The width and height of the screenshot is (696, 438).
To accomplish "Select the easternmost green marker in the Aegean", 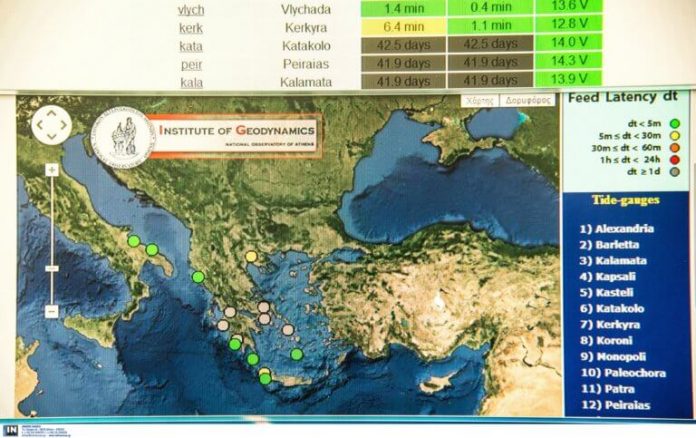I will tap(297, 354).
